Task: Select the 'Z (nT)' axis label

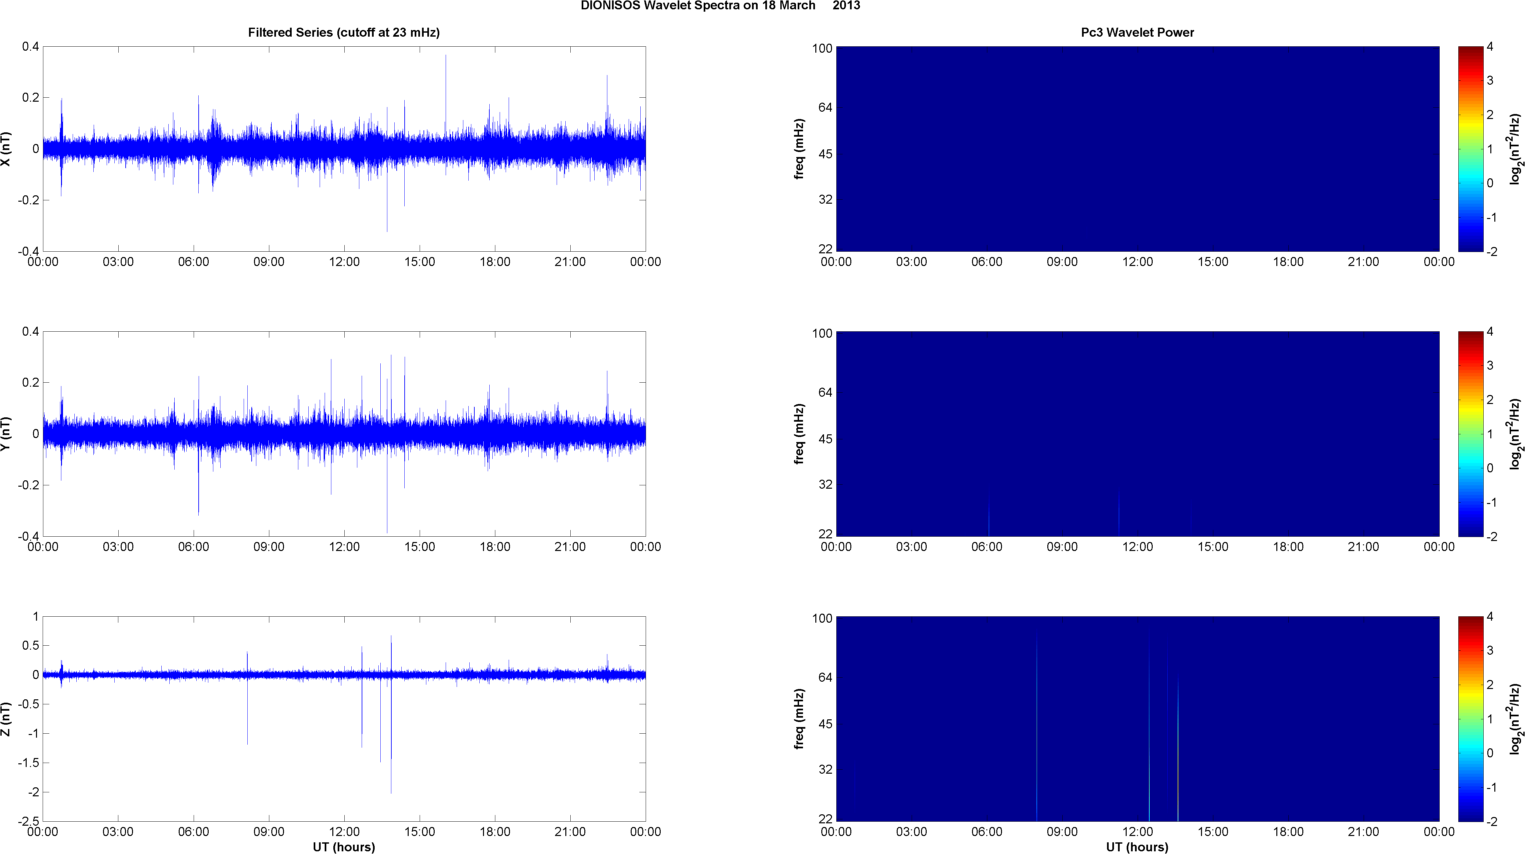Action: pos(6,719)
